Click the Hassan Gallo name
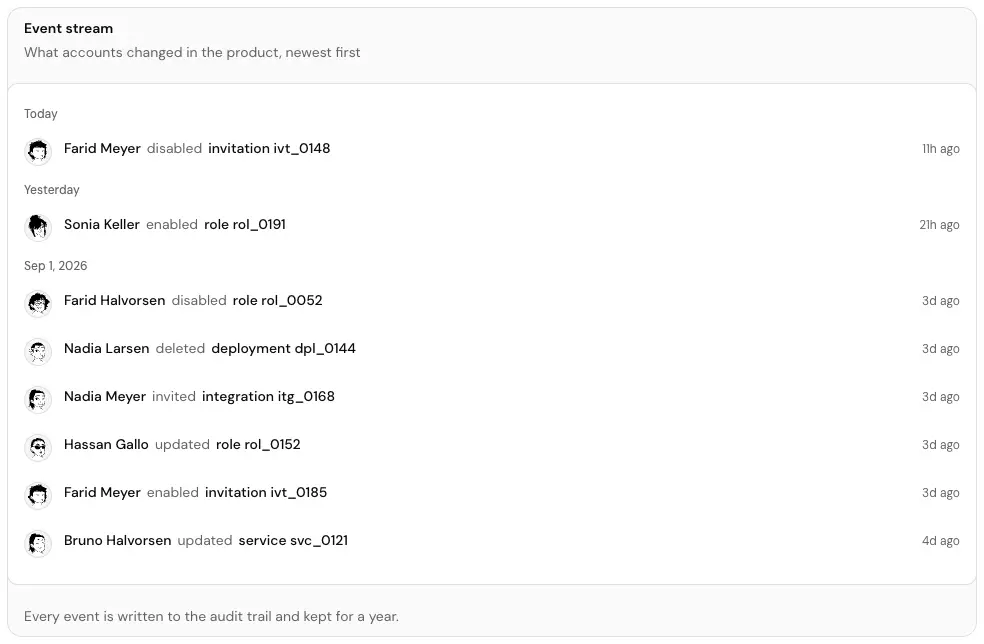This screenshot has height=644, width=984. point(106,444)
